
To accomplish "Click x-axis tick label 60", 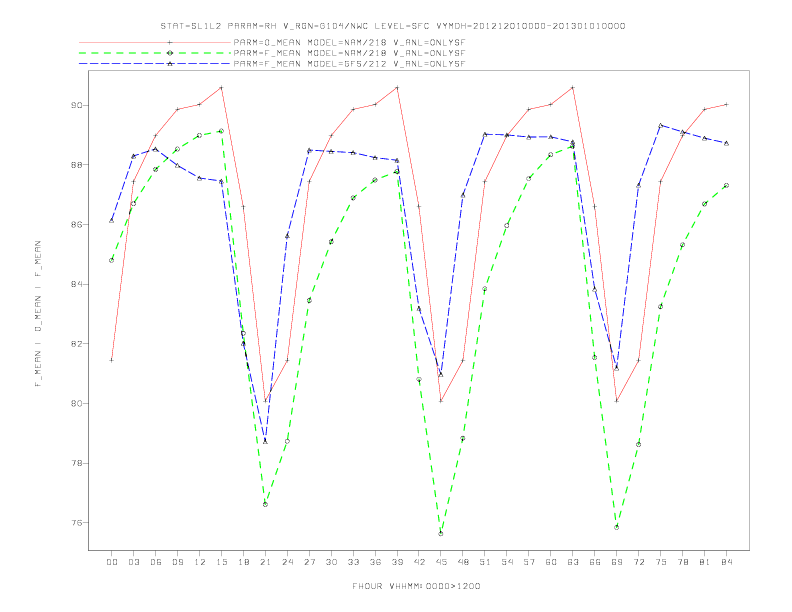I will coord(551,562).
